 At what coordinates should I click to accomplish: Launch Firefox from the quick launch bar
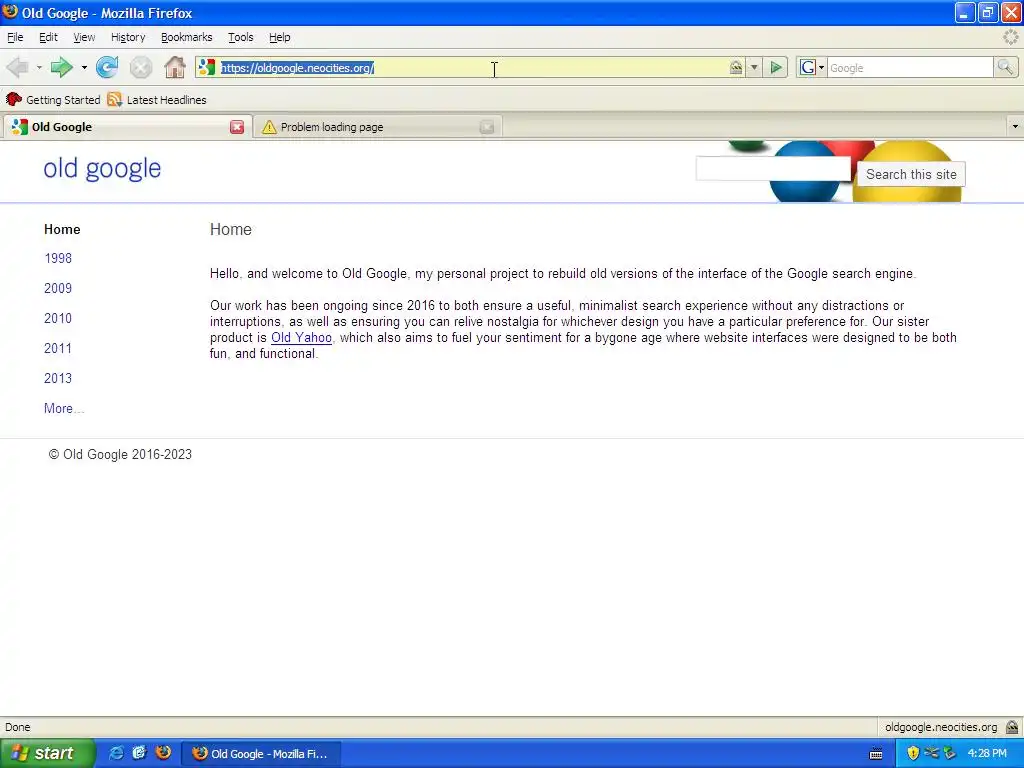pos(163,753)
